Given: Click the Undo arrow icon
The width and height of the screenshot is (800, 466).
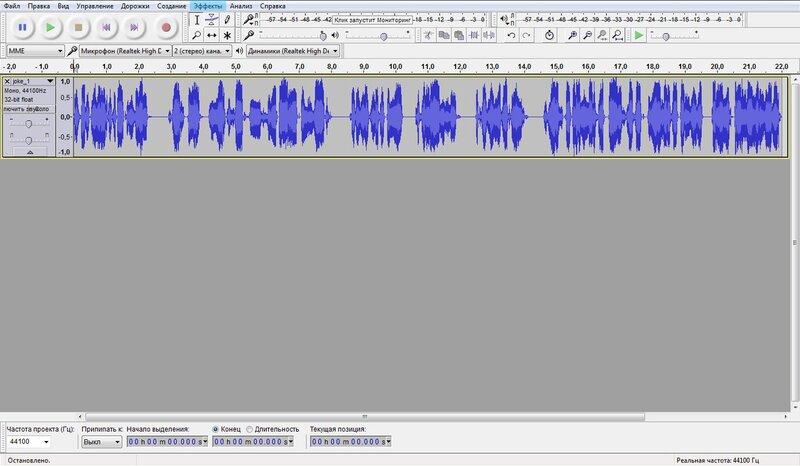Looking at the screenshot, I should point(512,35).
